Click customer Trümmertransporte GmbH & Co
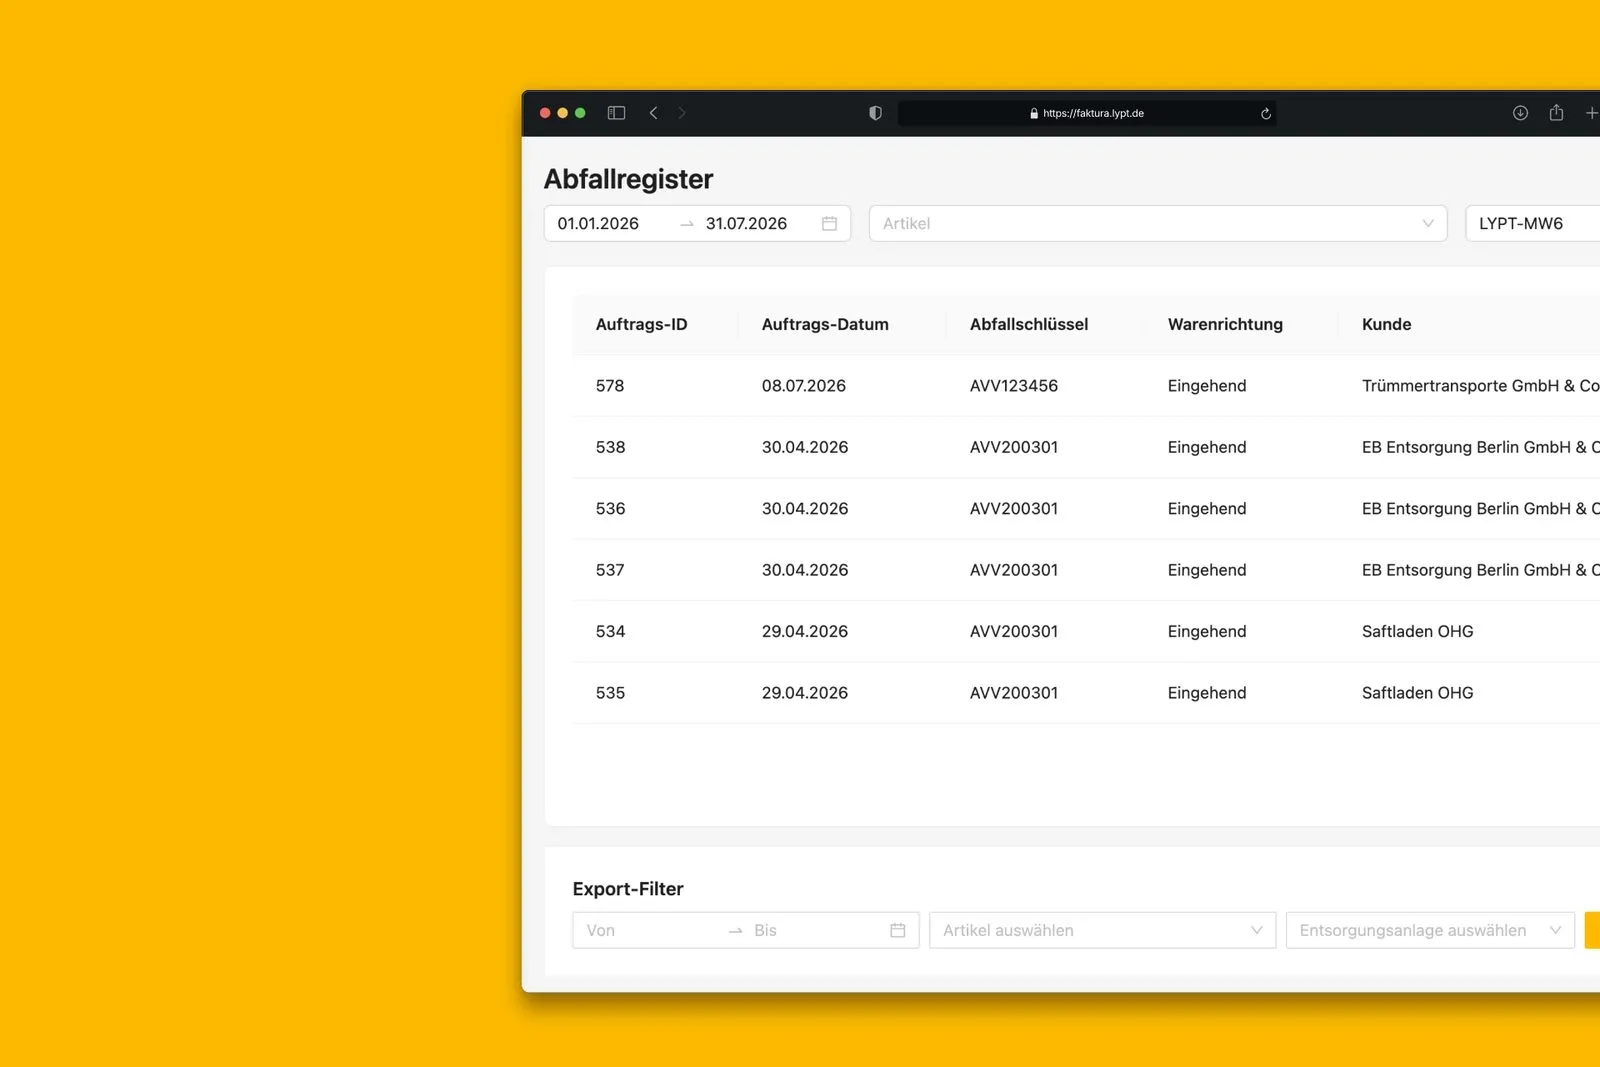The width and height of the screenshot is (1600, 1067). 1480,386
